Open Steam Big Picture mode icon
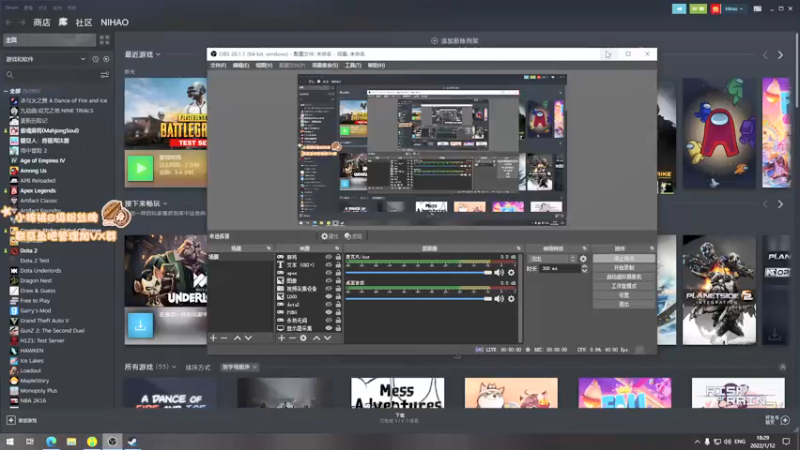 pos(758,9)
